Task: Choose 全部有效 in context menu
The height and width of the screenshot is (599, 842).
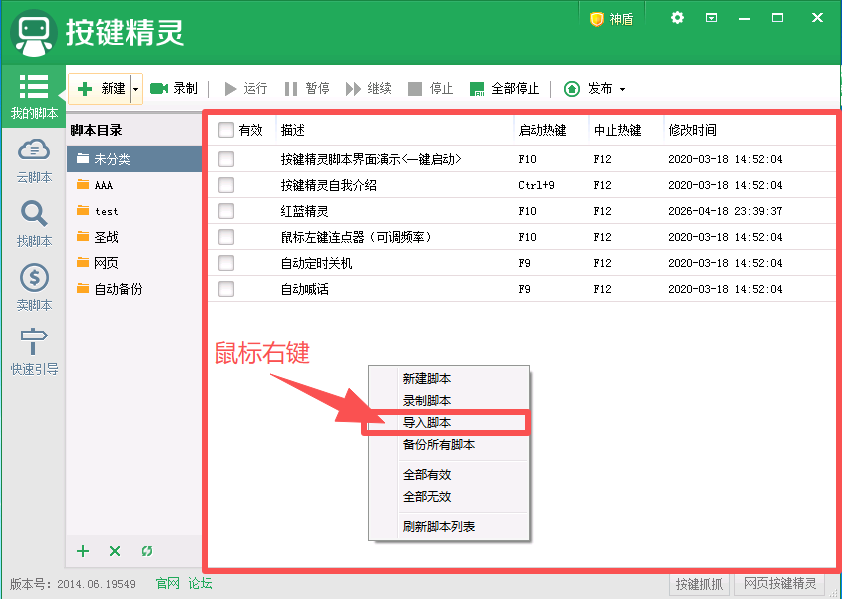Action: point(449,475)
